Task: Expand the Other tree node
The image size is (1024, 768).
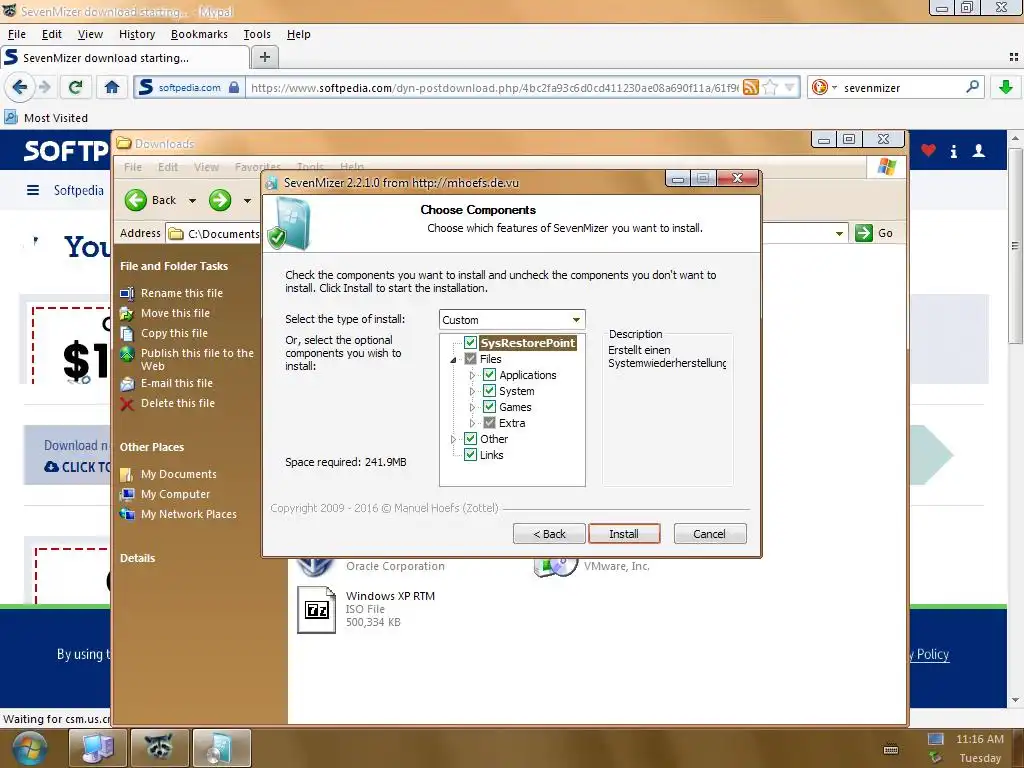Action: click(453, 439)
